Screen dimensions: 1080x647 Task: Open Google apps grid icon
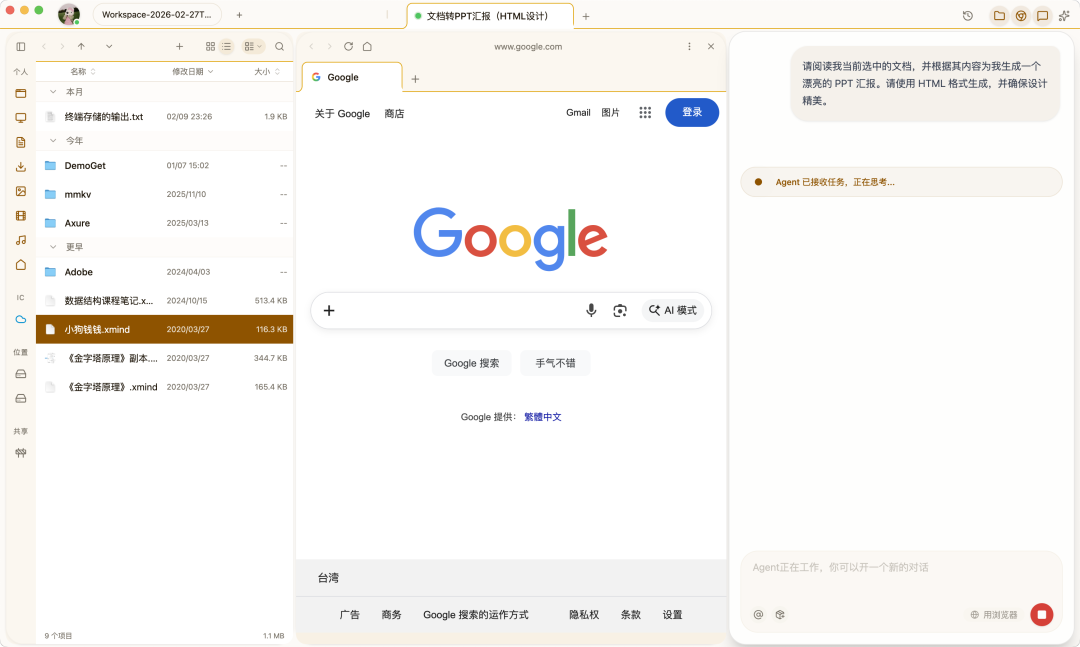point(645,112)
